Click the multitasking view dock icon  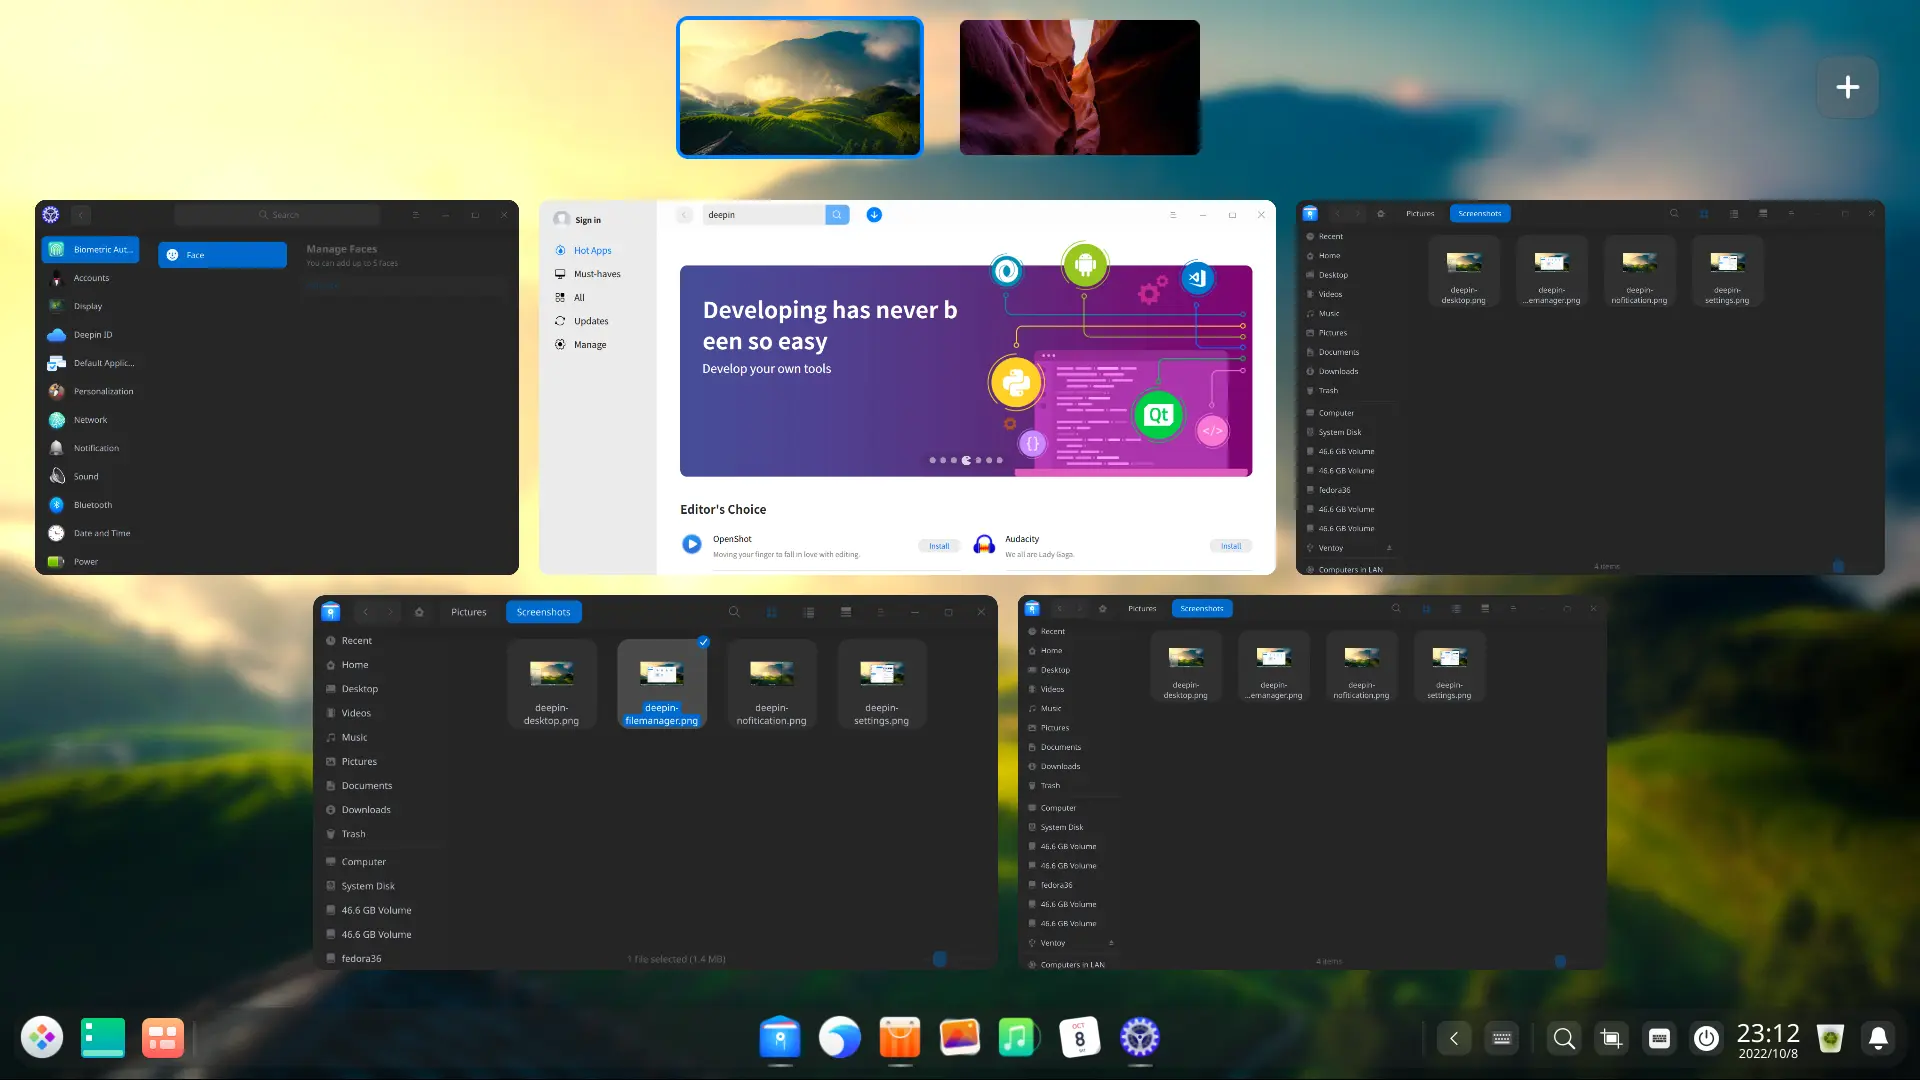[163, 1038]
